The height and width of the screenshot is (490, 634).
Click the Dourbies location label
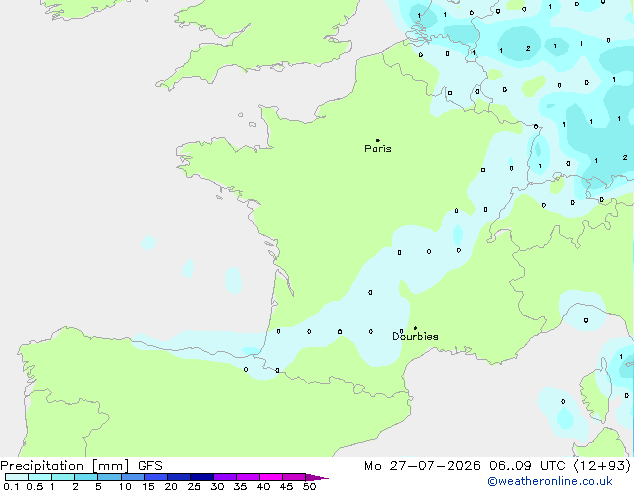pyautogui.click(x=415, y=336)
